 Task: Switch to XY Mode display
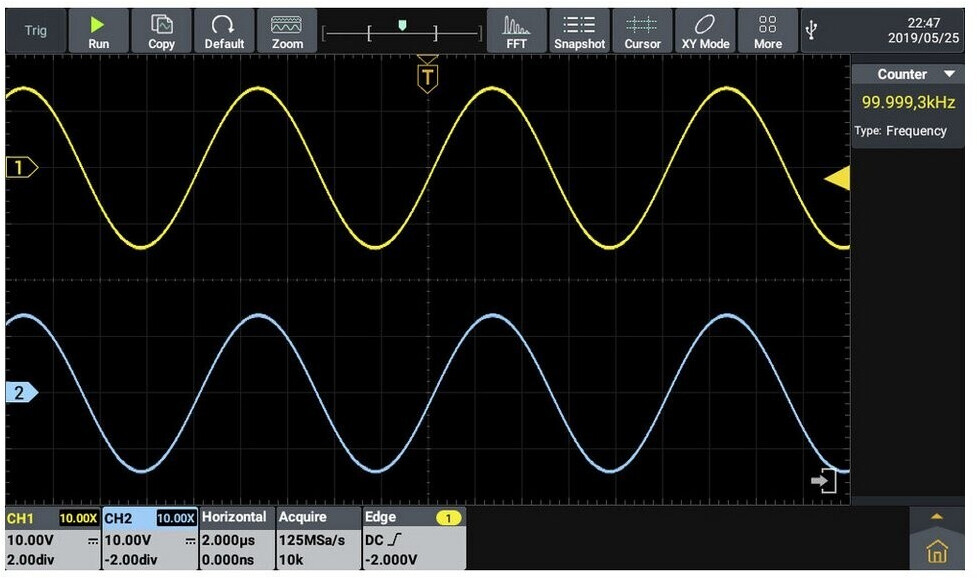click(705, 30)
